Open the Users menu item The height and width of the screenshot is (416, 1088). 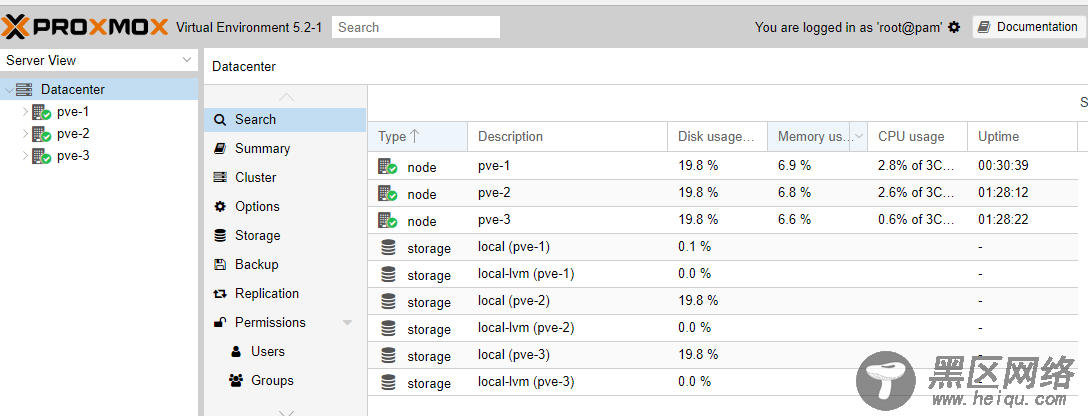coord(285,352)
